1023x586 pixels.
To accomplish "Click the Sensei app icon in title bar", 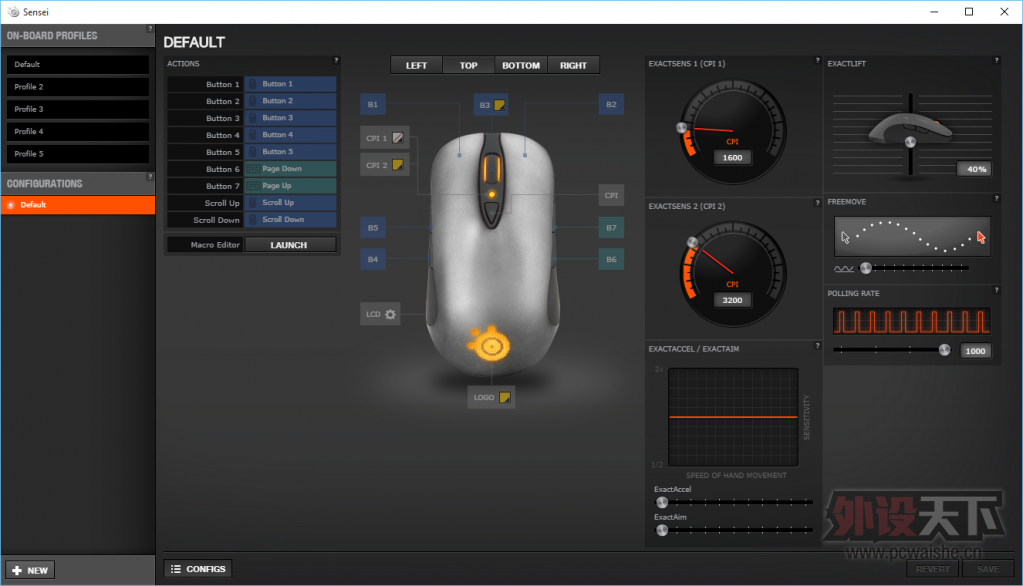I will (14, 12).
